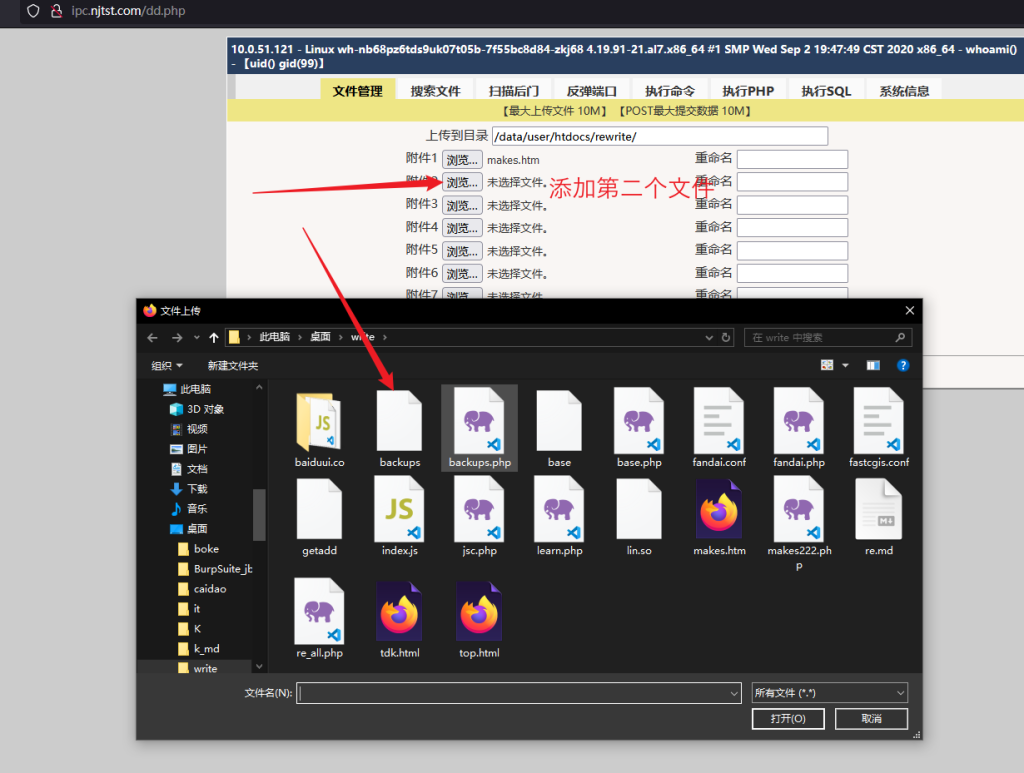Open the 组织 organize dropdown menu

[167, 366]
